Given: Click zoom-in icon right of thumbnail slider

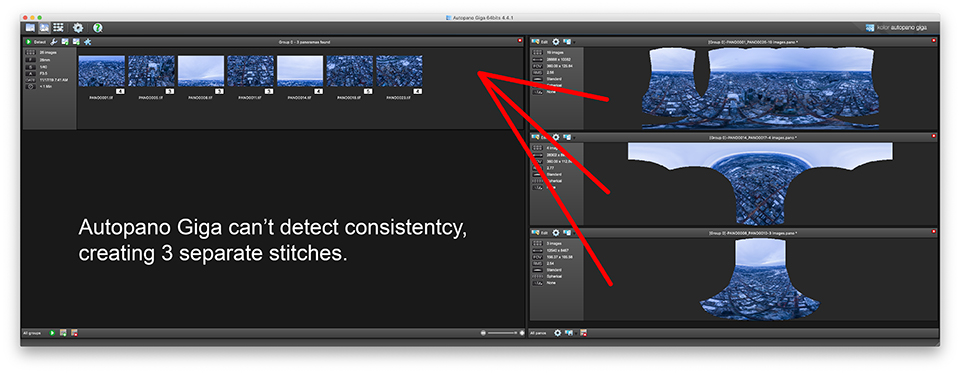Looking at the screenshot, I should point(522,333).
